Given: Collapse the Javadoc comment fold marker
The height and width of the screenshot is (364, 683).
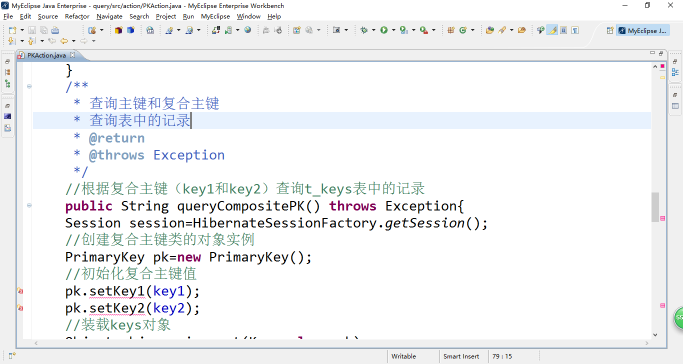Looking at the screenshot, I should pos(29,86).
